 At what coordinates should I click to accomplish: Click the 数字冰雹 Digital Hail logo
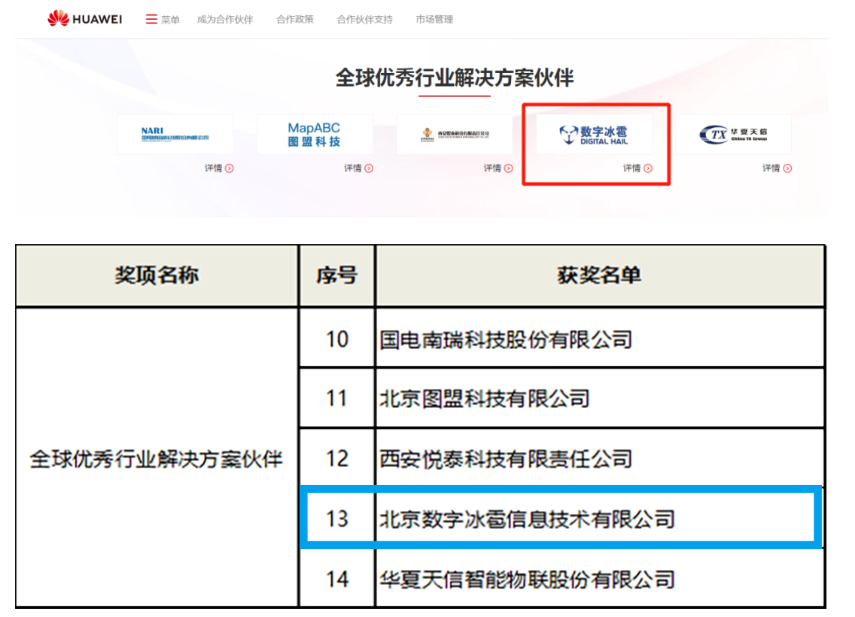pos(593,134)
